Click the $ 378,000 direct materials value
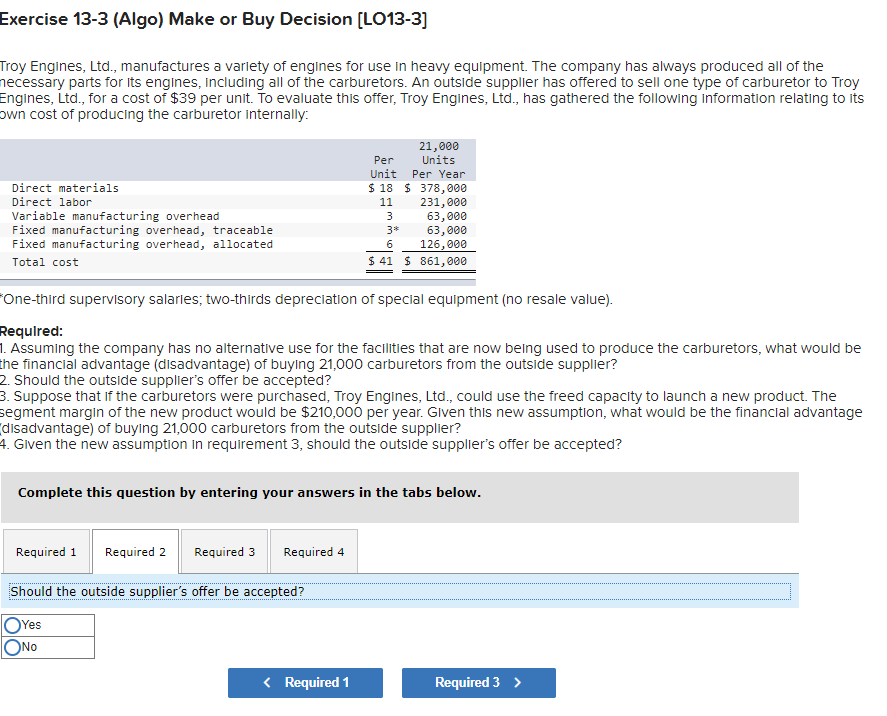 tap(436, 188)
